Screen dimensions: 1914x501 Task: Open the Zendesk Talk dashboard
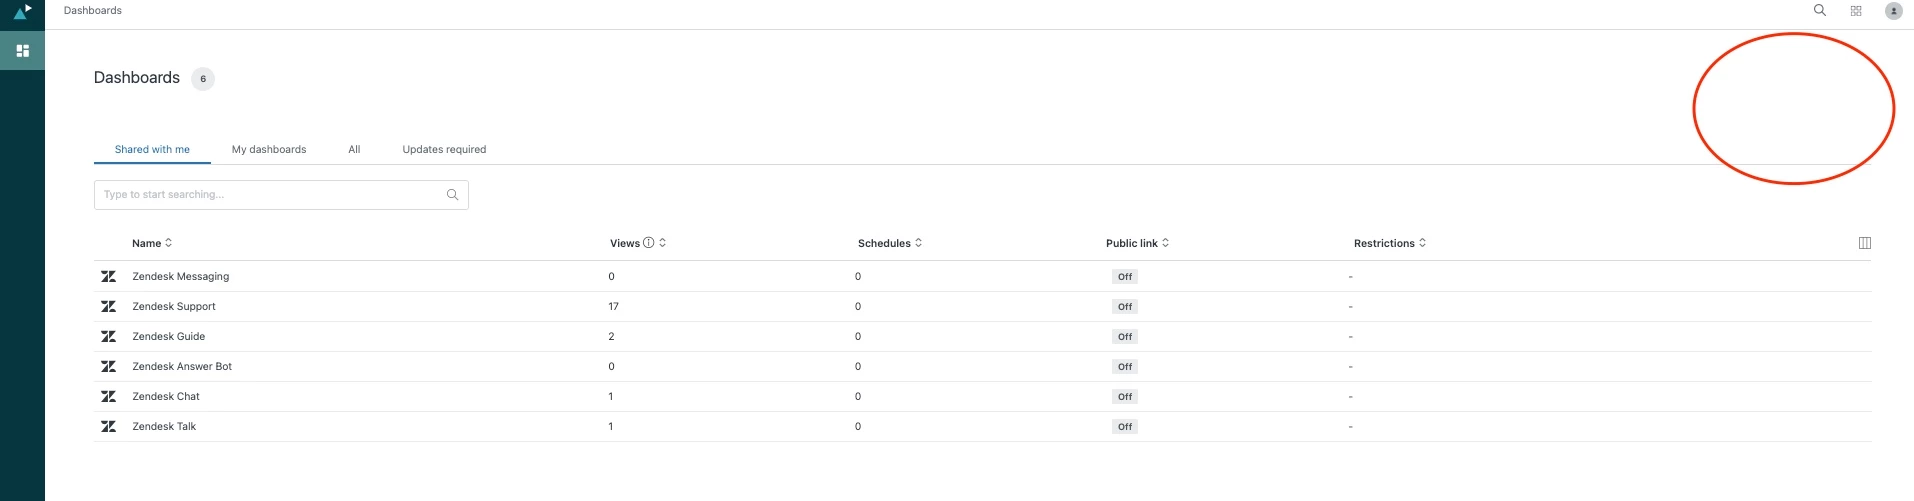point(164,426)
